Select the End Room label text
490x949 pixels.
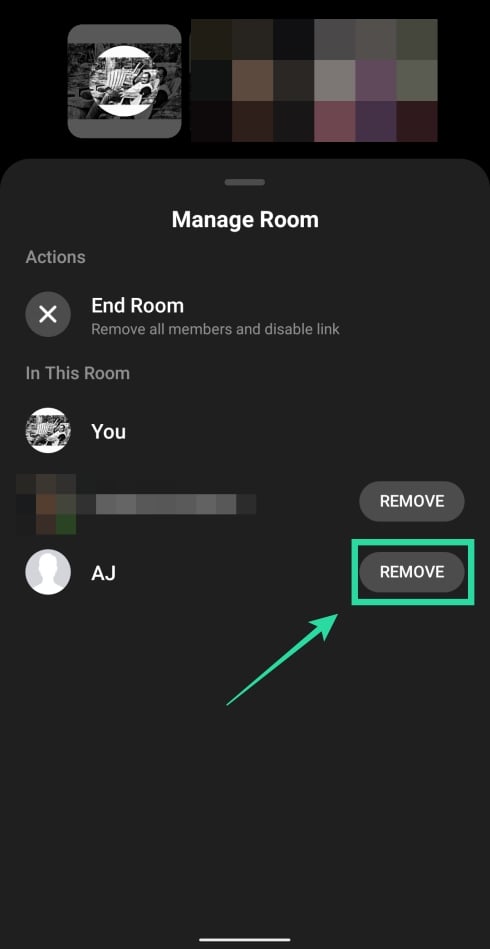137,306
